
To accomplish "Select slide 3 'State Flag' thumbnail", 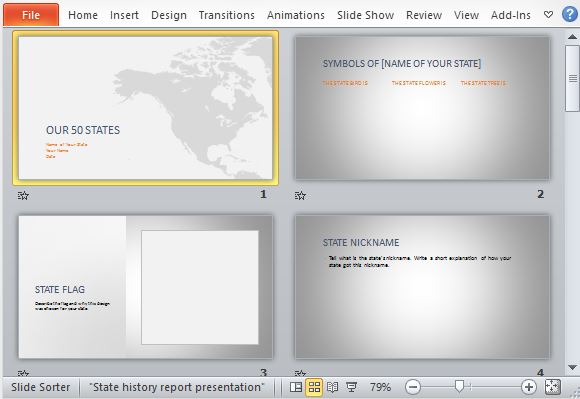I will (x=145, y=287).
